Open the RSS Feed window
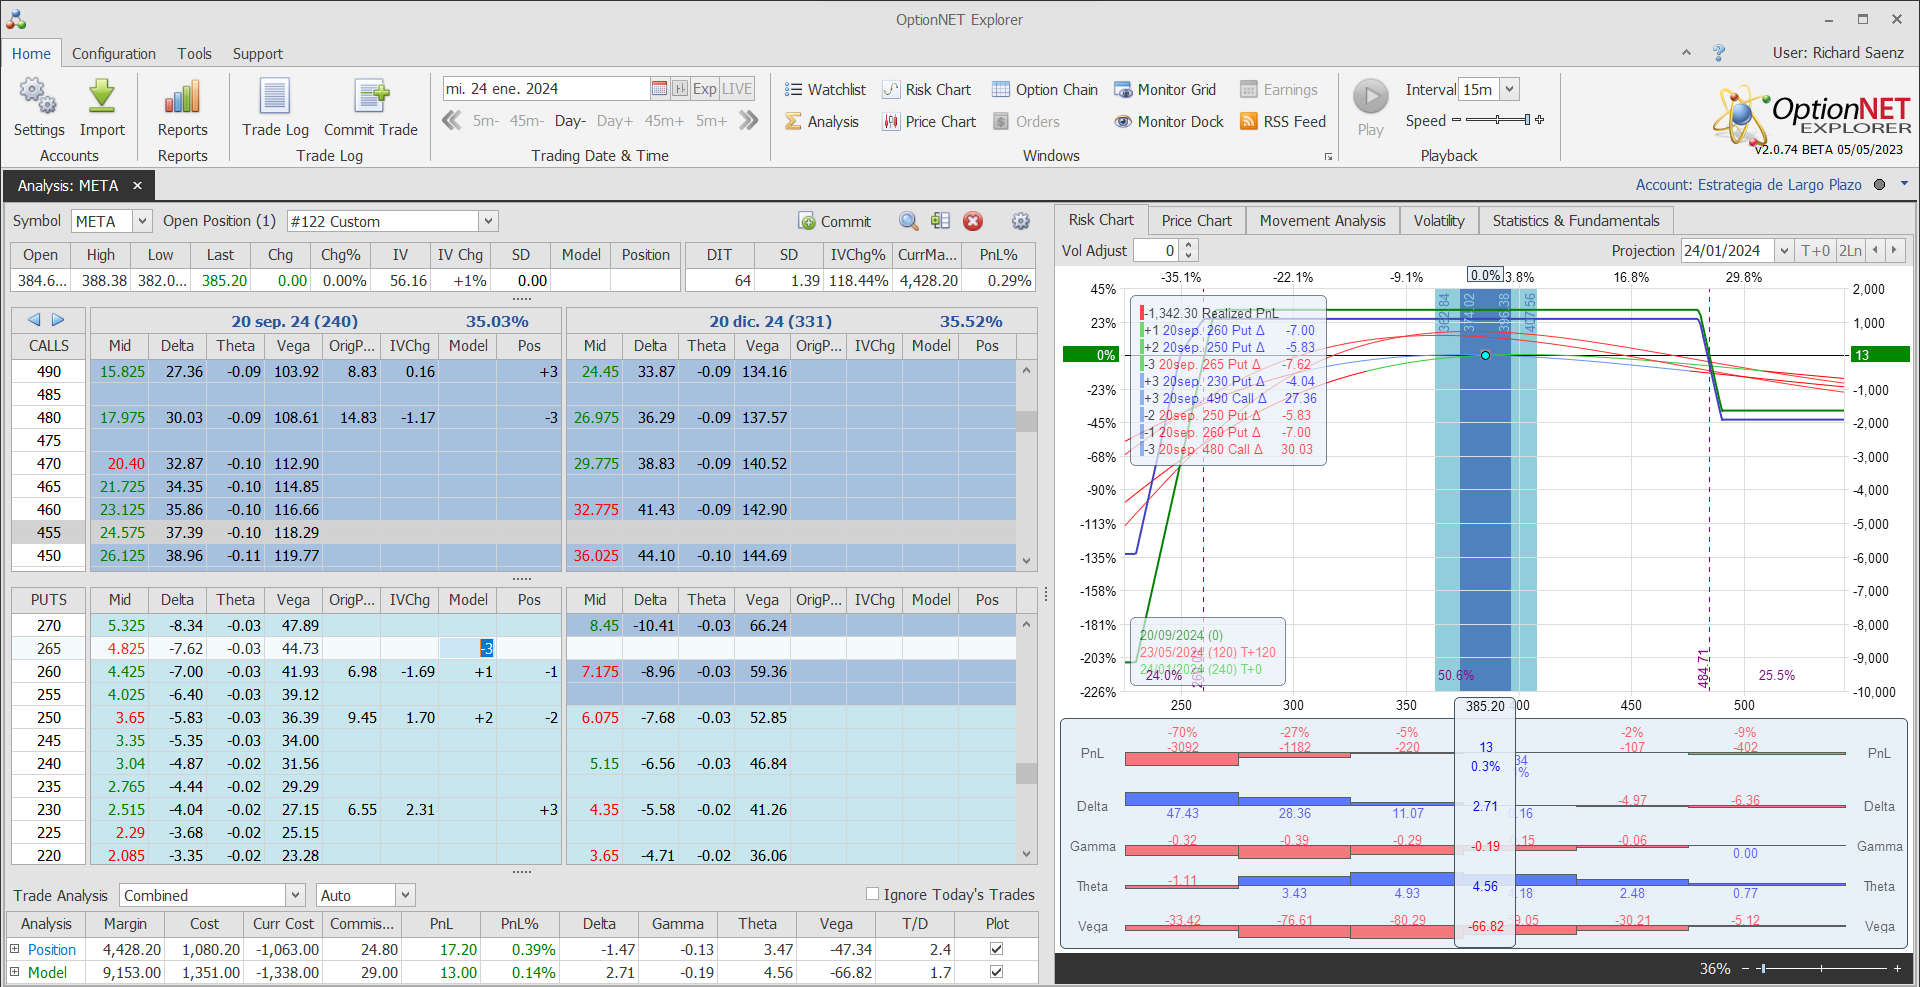1920x987 pixels. 1283,122
